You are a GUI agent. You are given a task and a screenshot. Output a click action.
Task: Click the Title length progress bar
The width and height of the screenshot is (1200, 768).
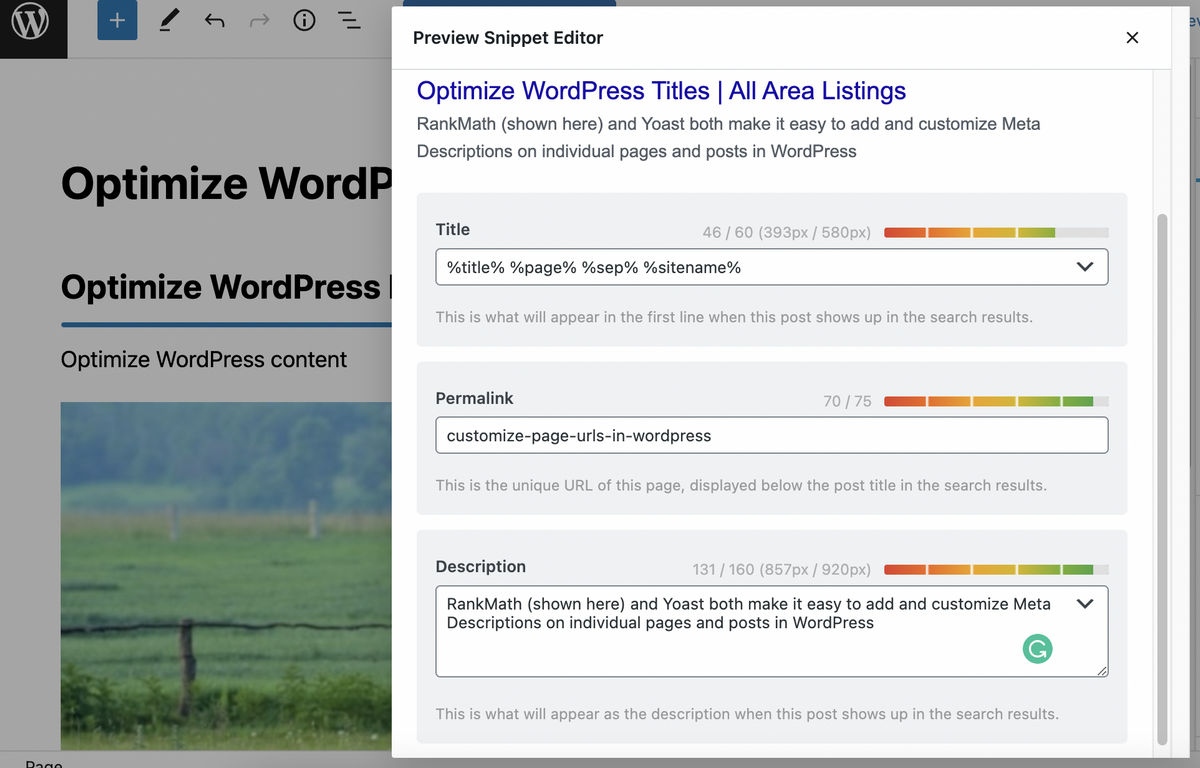[994, 231]
